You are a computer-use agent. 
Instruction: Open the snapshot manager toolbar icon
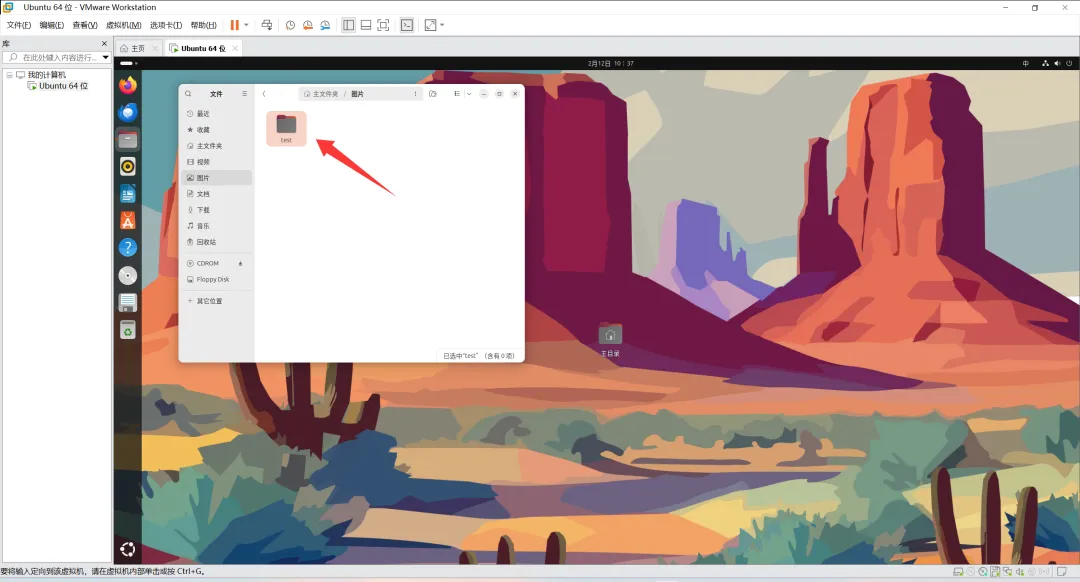click(x=325, y=25)
